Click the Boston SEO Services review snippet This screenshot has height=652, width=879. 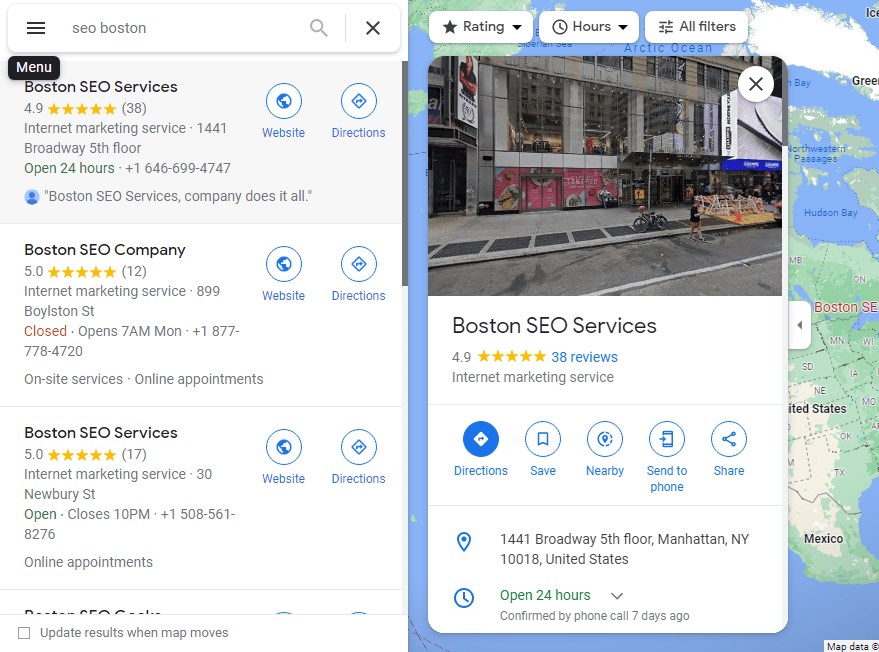coord(178,196)
